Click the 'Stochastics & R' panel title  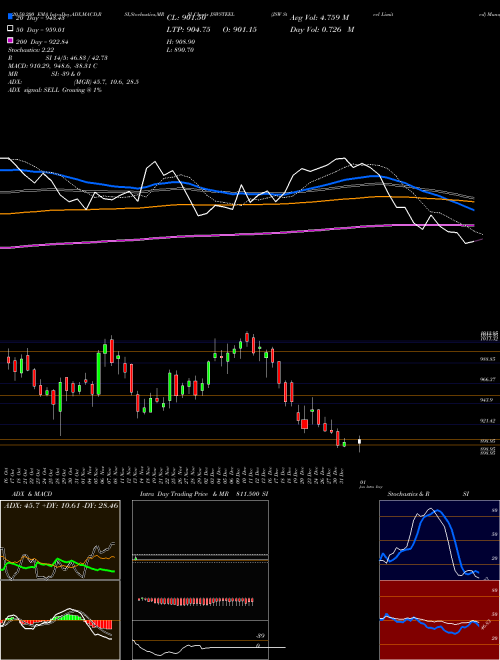coord(408,494)
